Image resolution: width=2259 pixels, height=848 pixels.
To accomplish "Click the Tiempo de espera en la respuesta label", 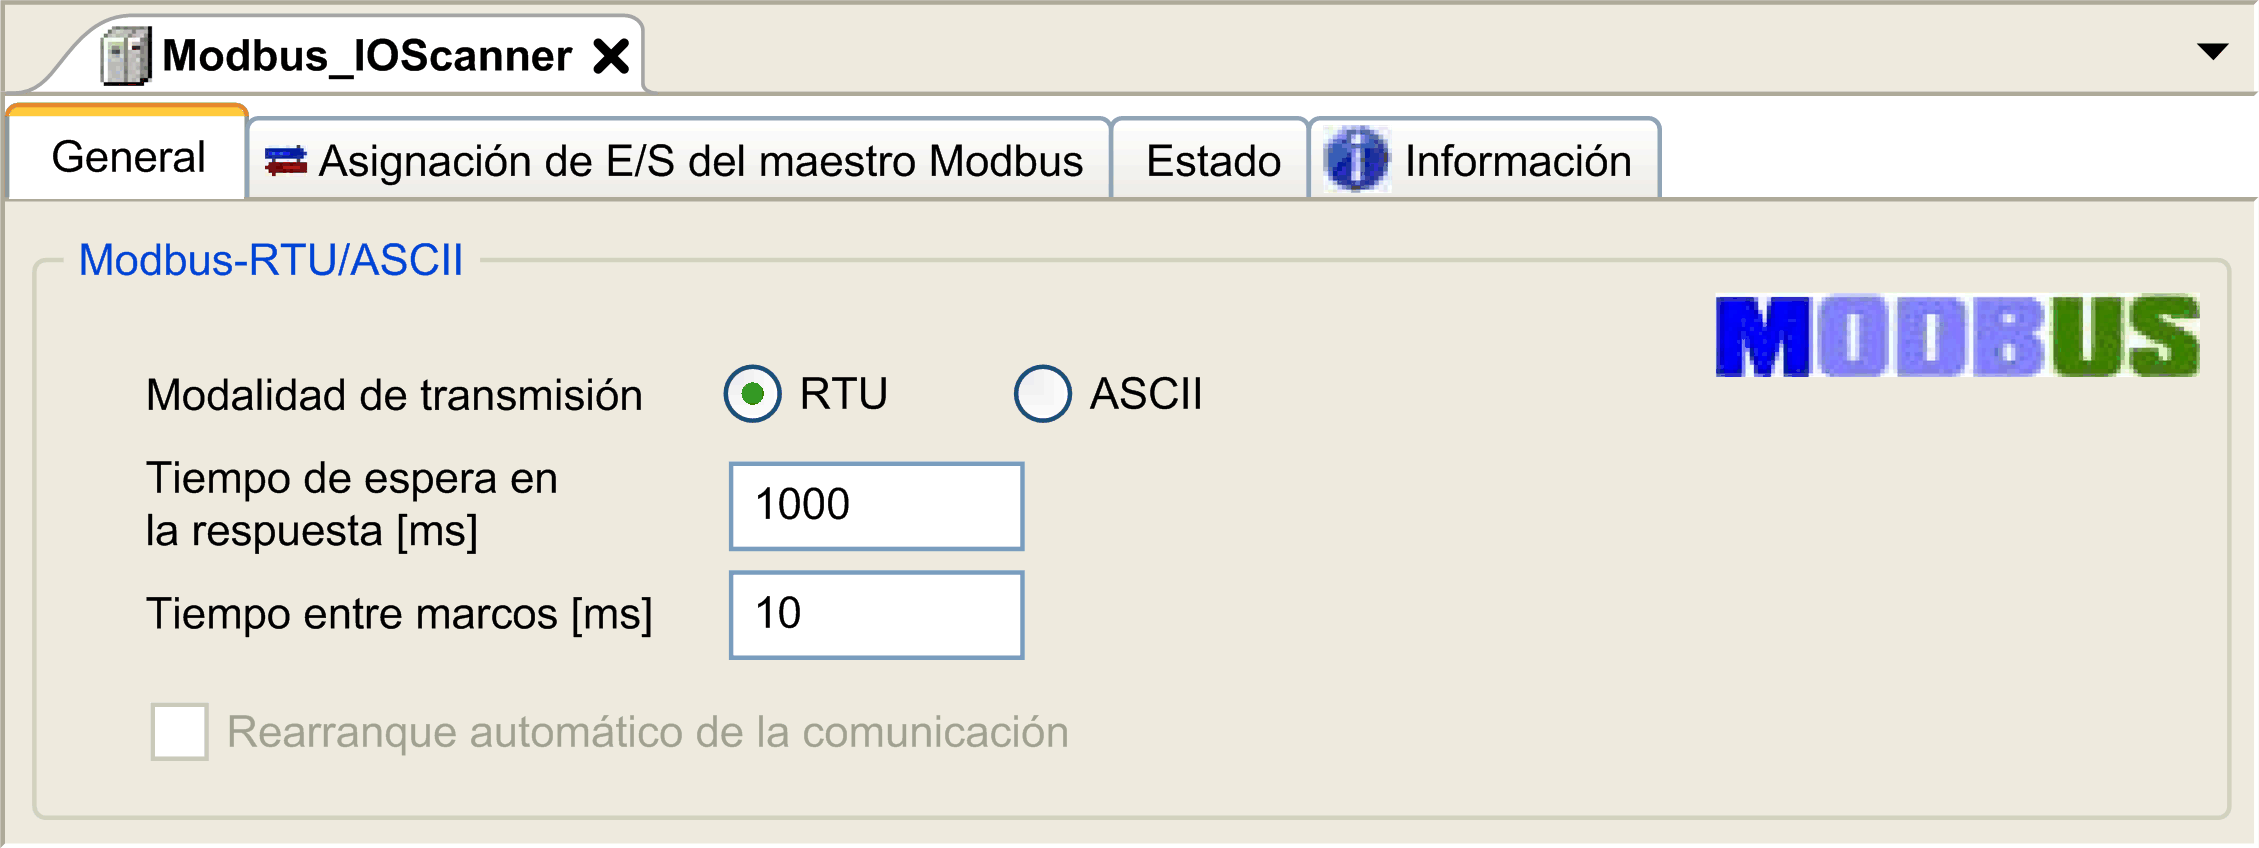I will [352, 504].
